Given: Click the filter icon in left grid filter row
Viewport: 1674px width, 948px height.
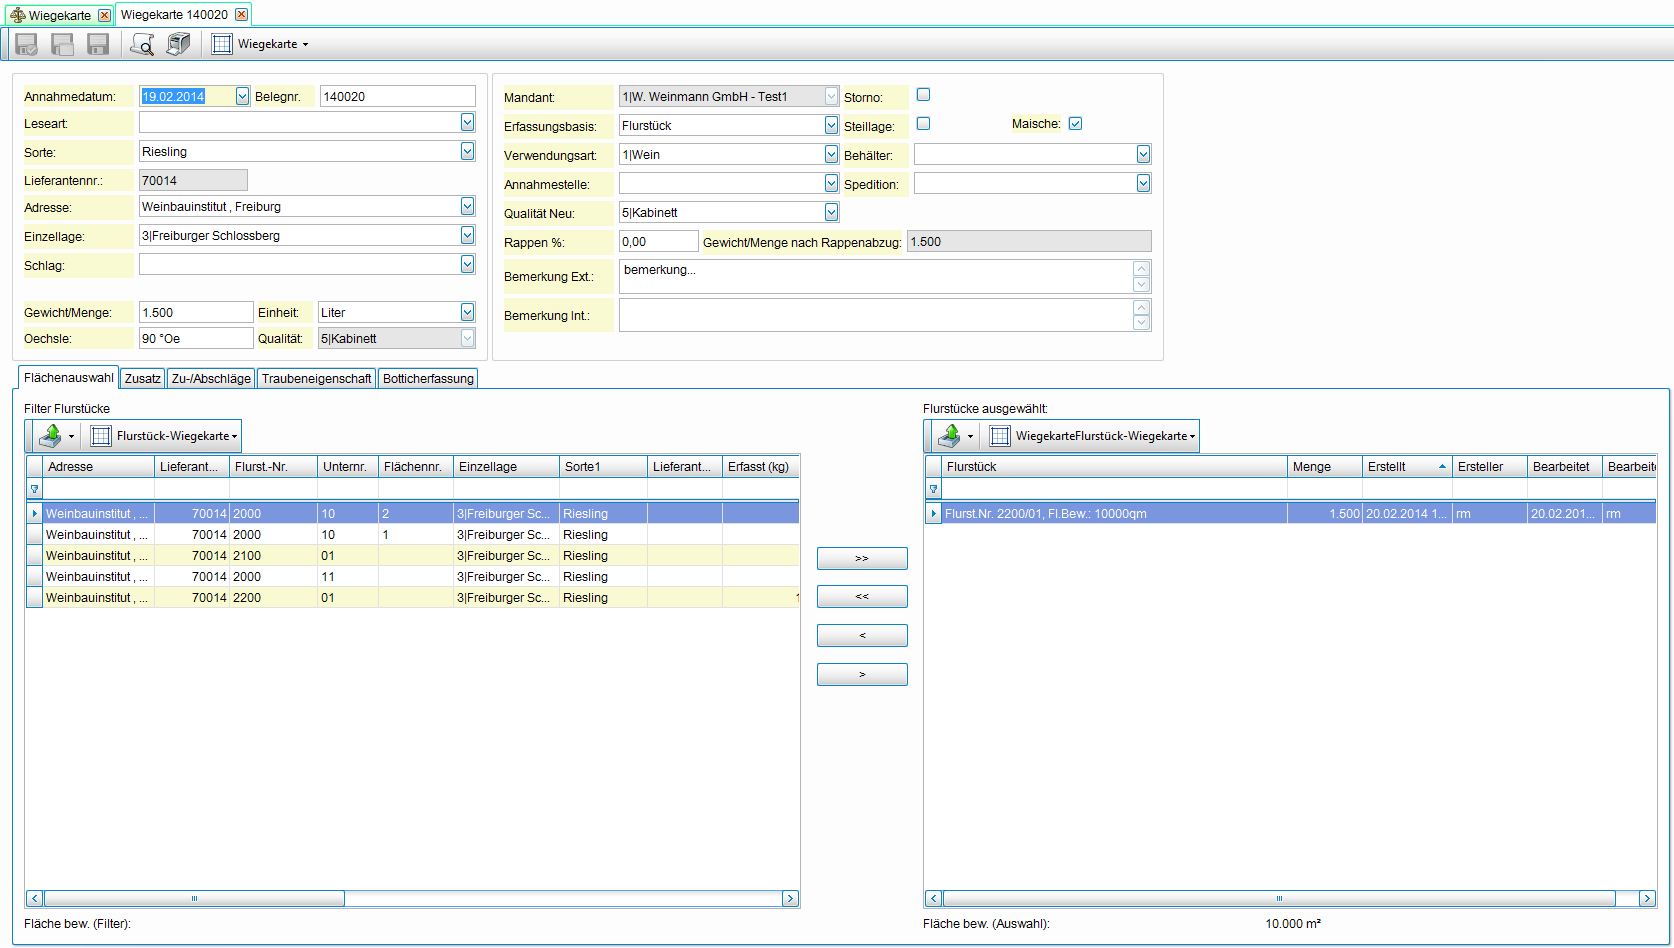Looking at the screenshot, I should coord(35,489).
